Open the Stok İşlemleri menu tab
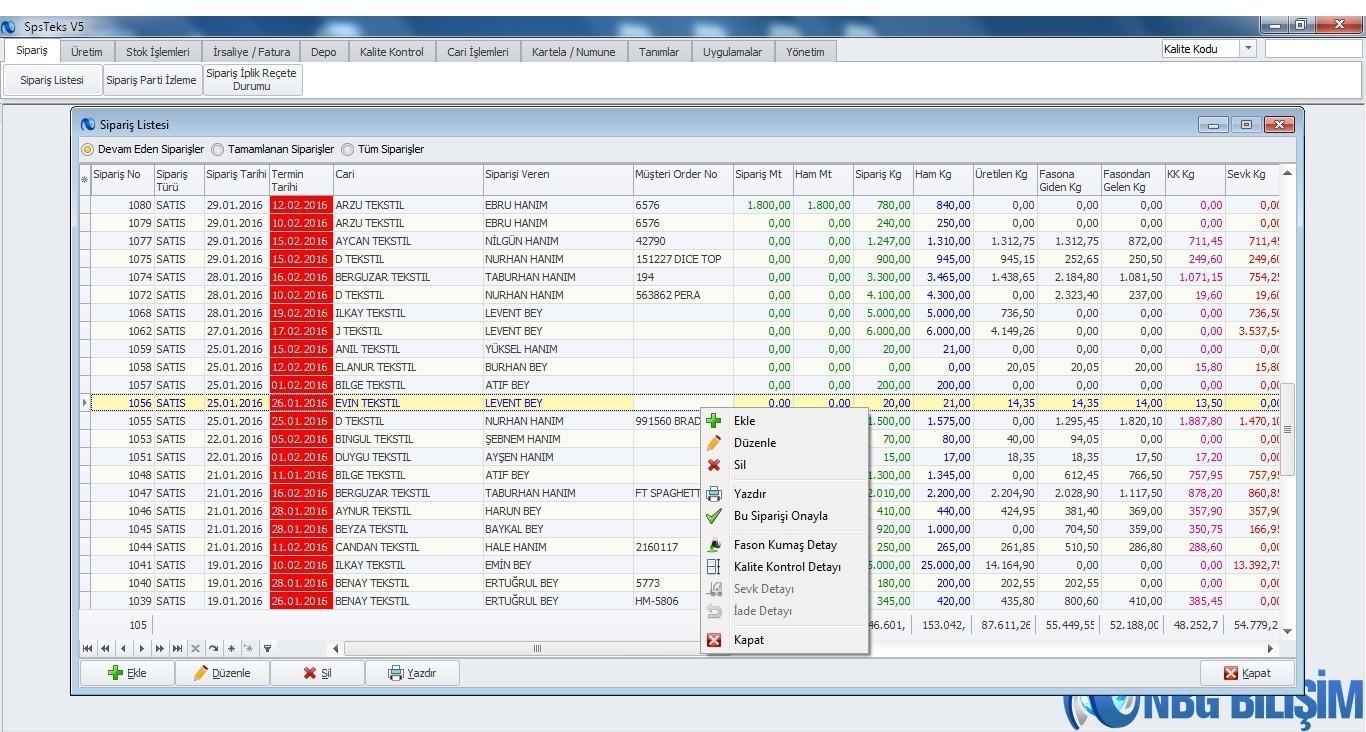Screen dimensions: 1366x732 (x=158, y=52)
